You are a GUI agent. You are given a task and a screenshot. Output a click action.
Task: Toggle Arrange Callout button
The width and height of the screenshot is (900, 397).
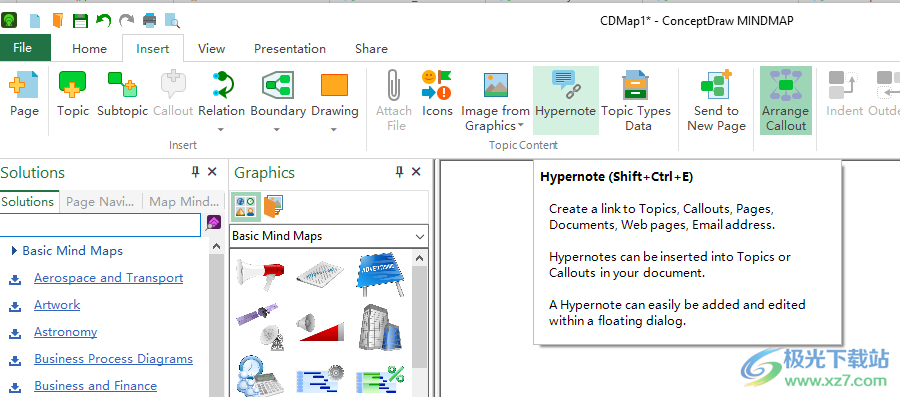pyautogui.click(x=786, y=100)
